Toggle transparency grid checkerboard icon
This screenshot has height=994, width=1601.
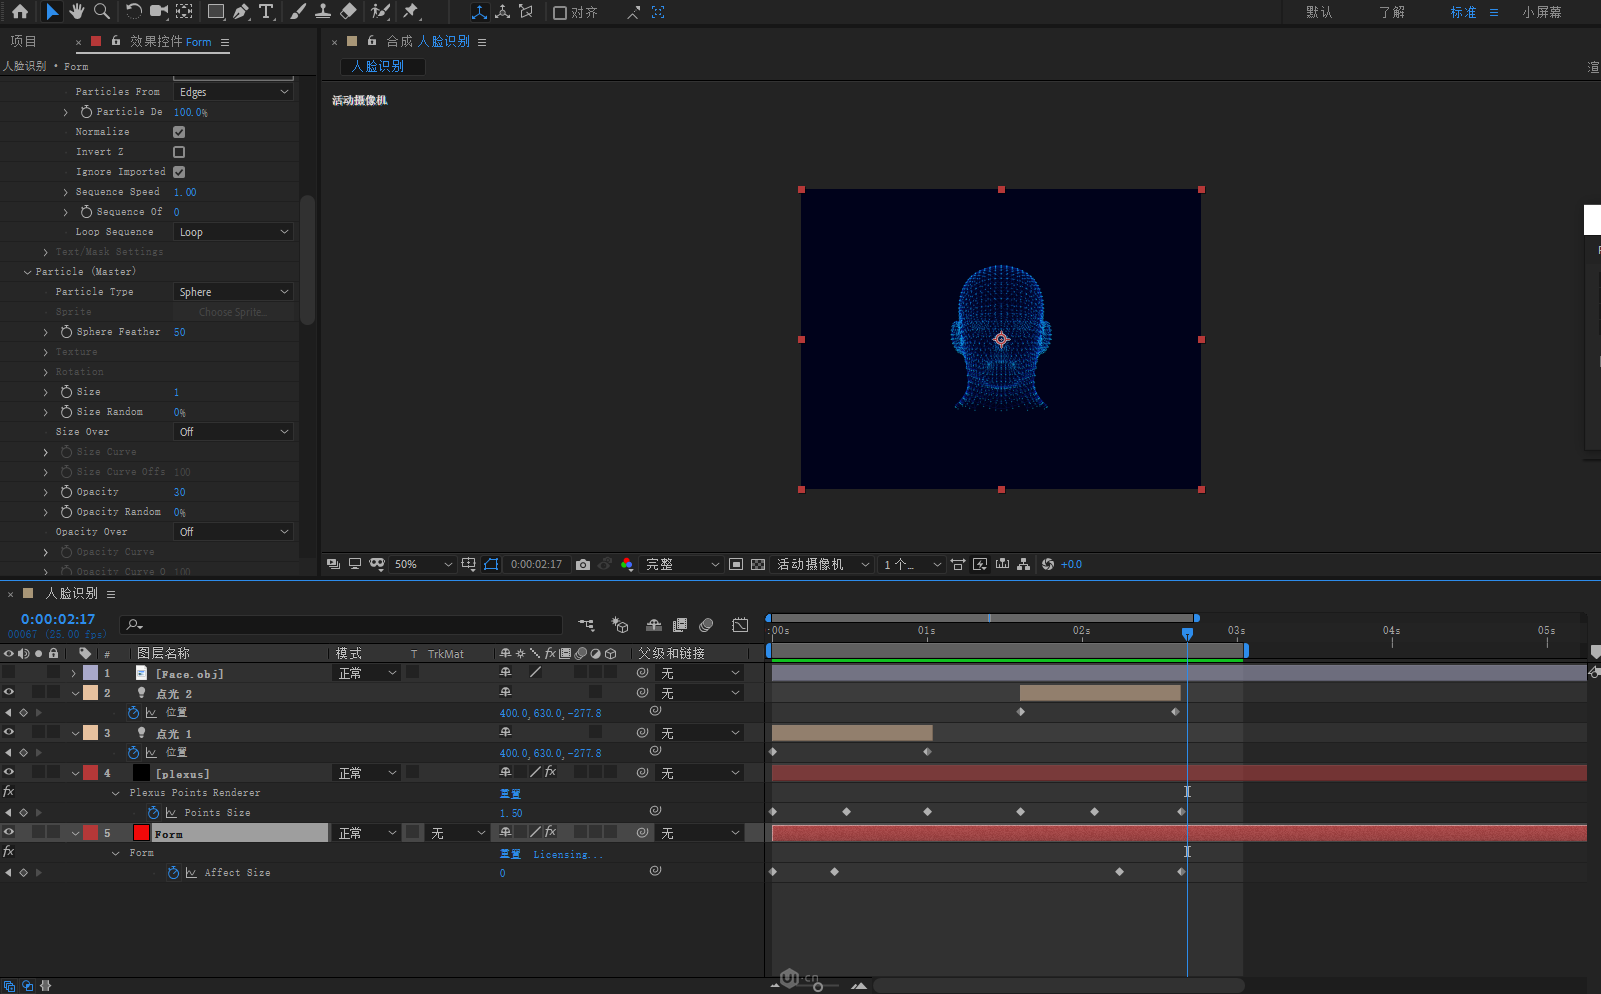758,564
